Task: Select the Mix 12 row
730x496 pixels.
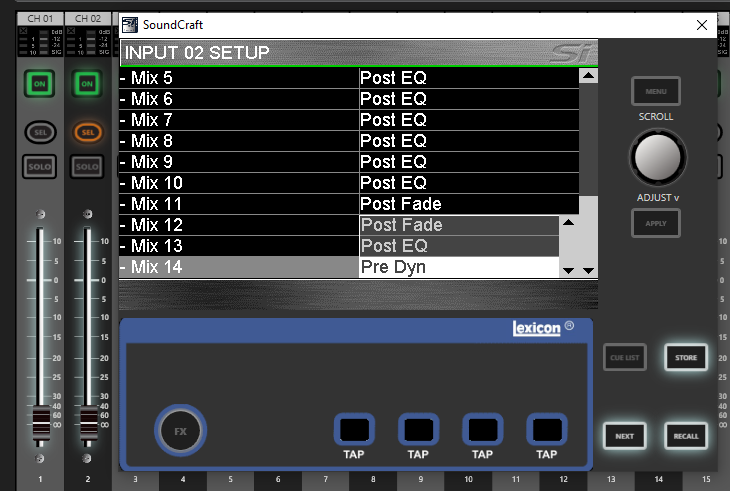Action: pos(239,225)
